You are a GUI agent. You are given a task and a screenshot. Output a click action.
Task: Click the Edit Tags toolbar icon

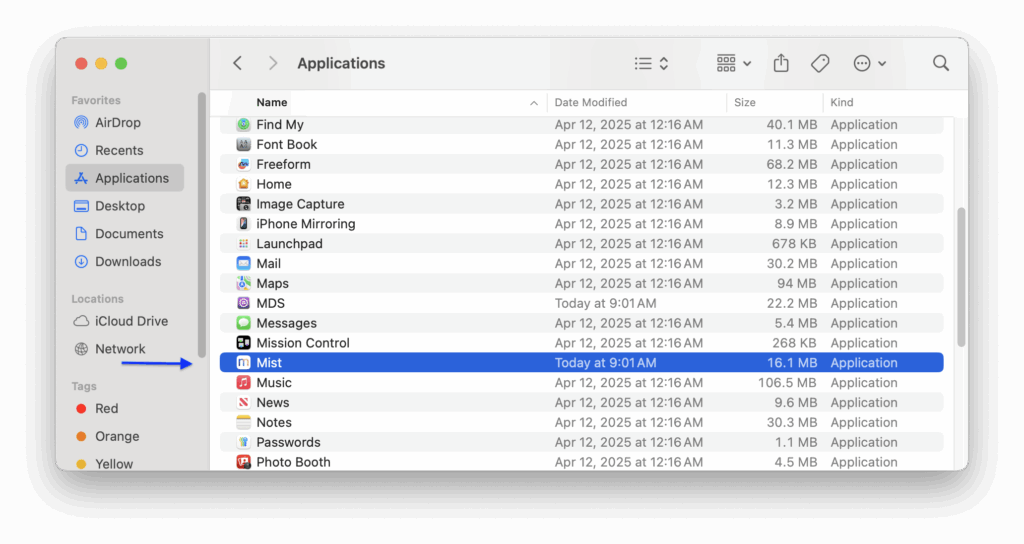coord(820,63)
